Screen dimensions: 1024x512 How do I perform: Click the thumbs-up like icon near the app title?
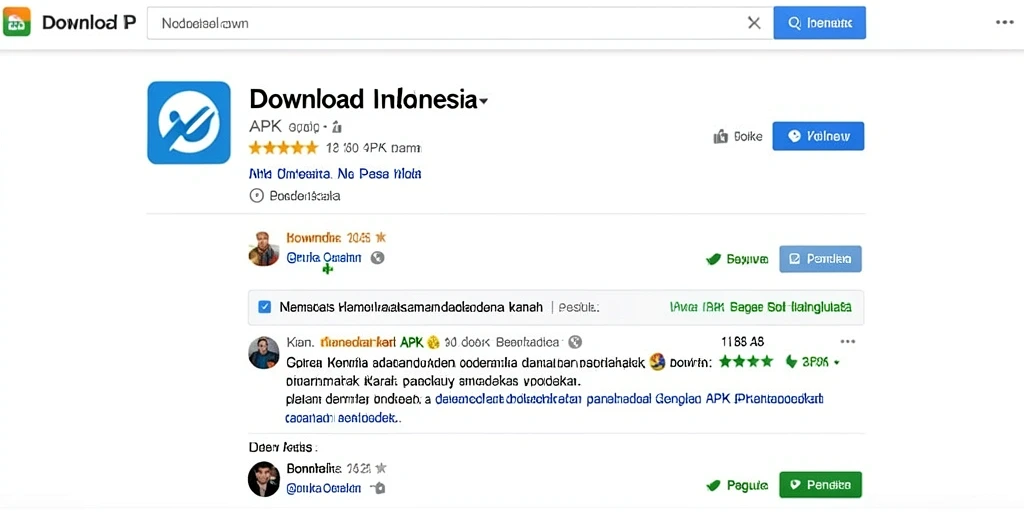pyautogui.click(x=720, y=136)
